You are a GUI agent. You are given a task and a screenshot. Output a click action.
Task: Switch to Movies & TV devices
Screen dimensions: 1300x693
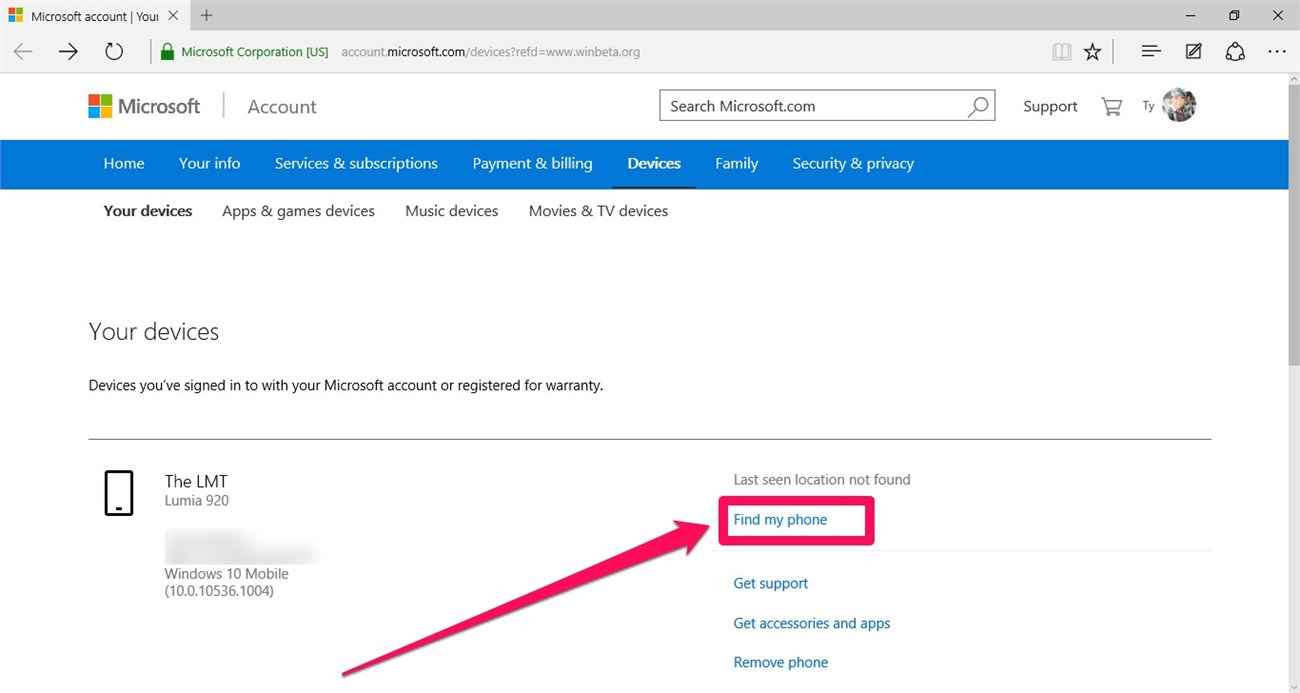(x=599, y=211)
